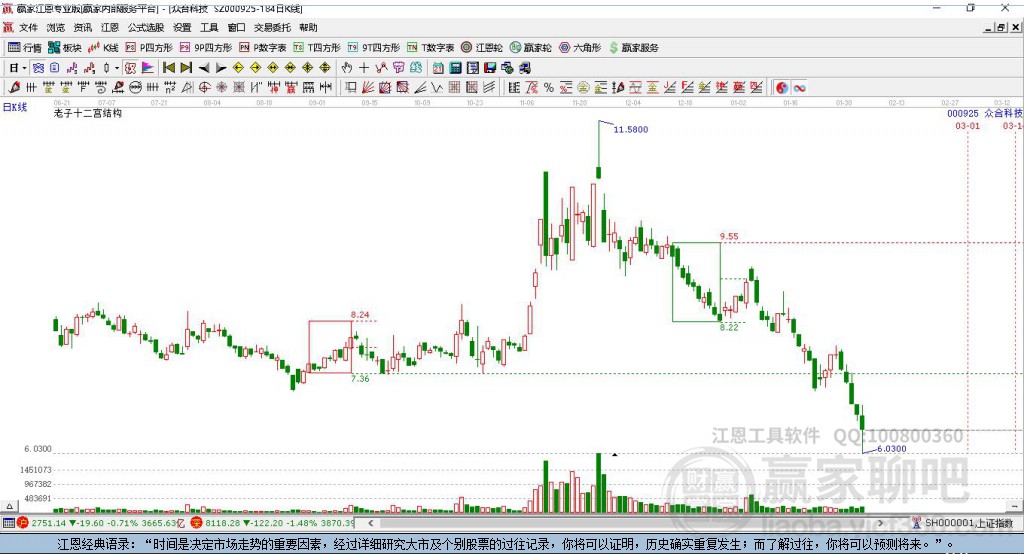The image size is (1024, 554).
Task: Open the calendar date icon
Action: tap(438, 68)
